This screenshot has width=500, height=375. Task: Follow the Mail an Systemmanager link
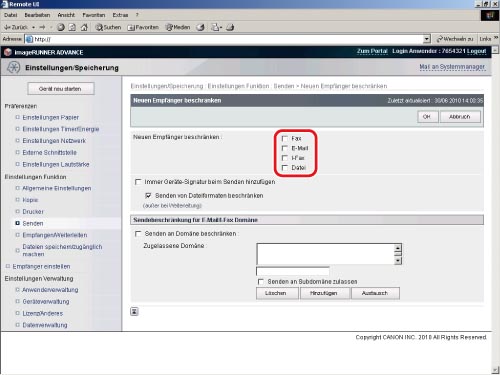[452, 67]
